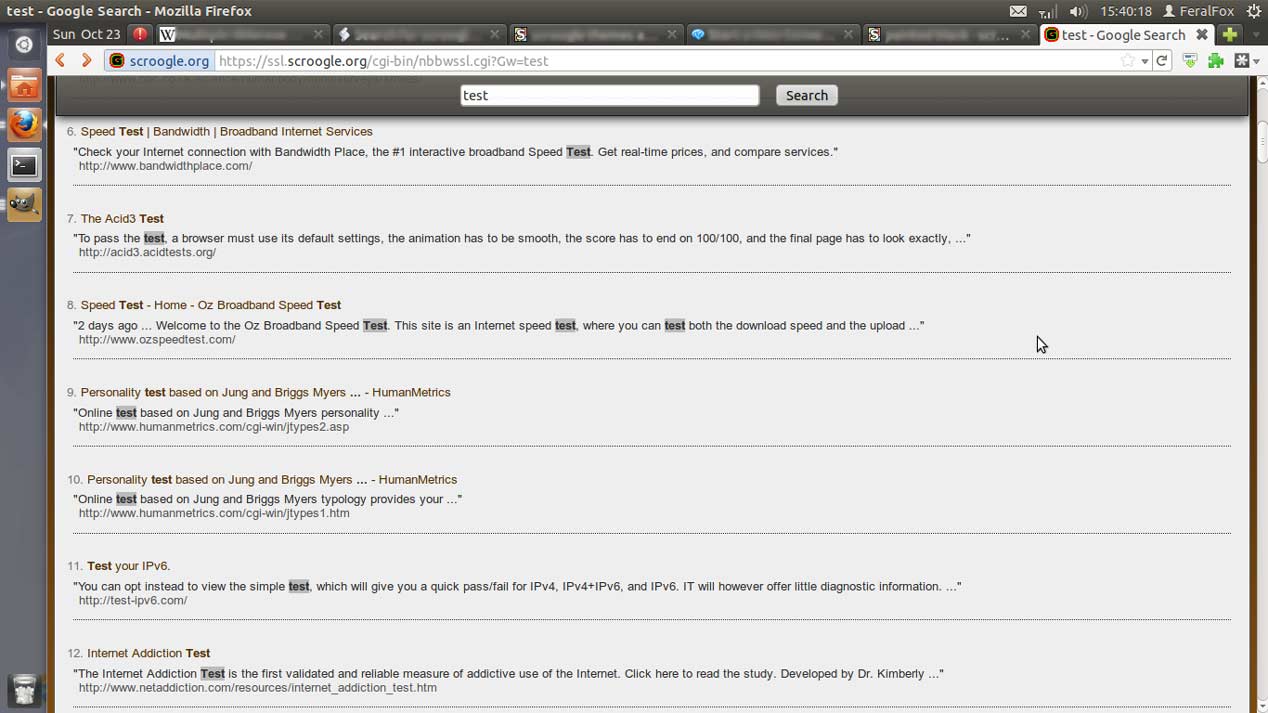Click the acid3.acidtests.org URL text
1268x713 pixels.
[x=147, y=252]
